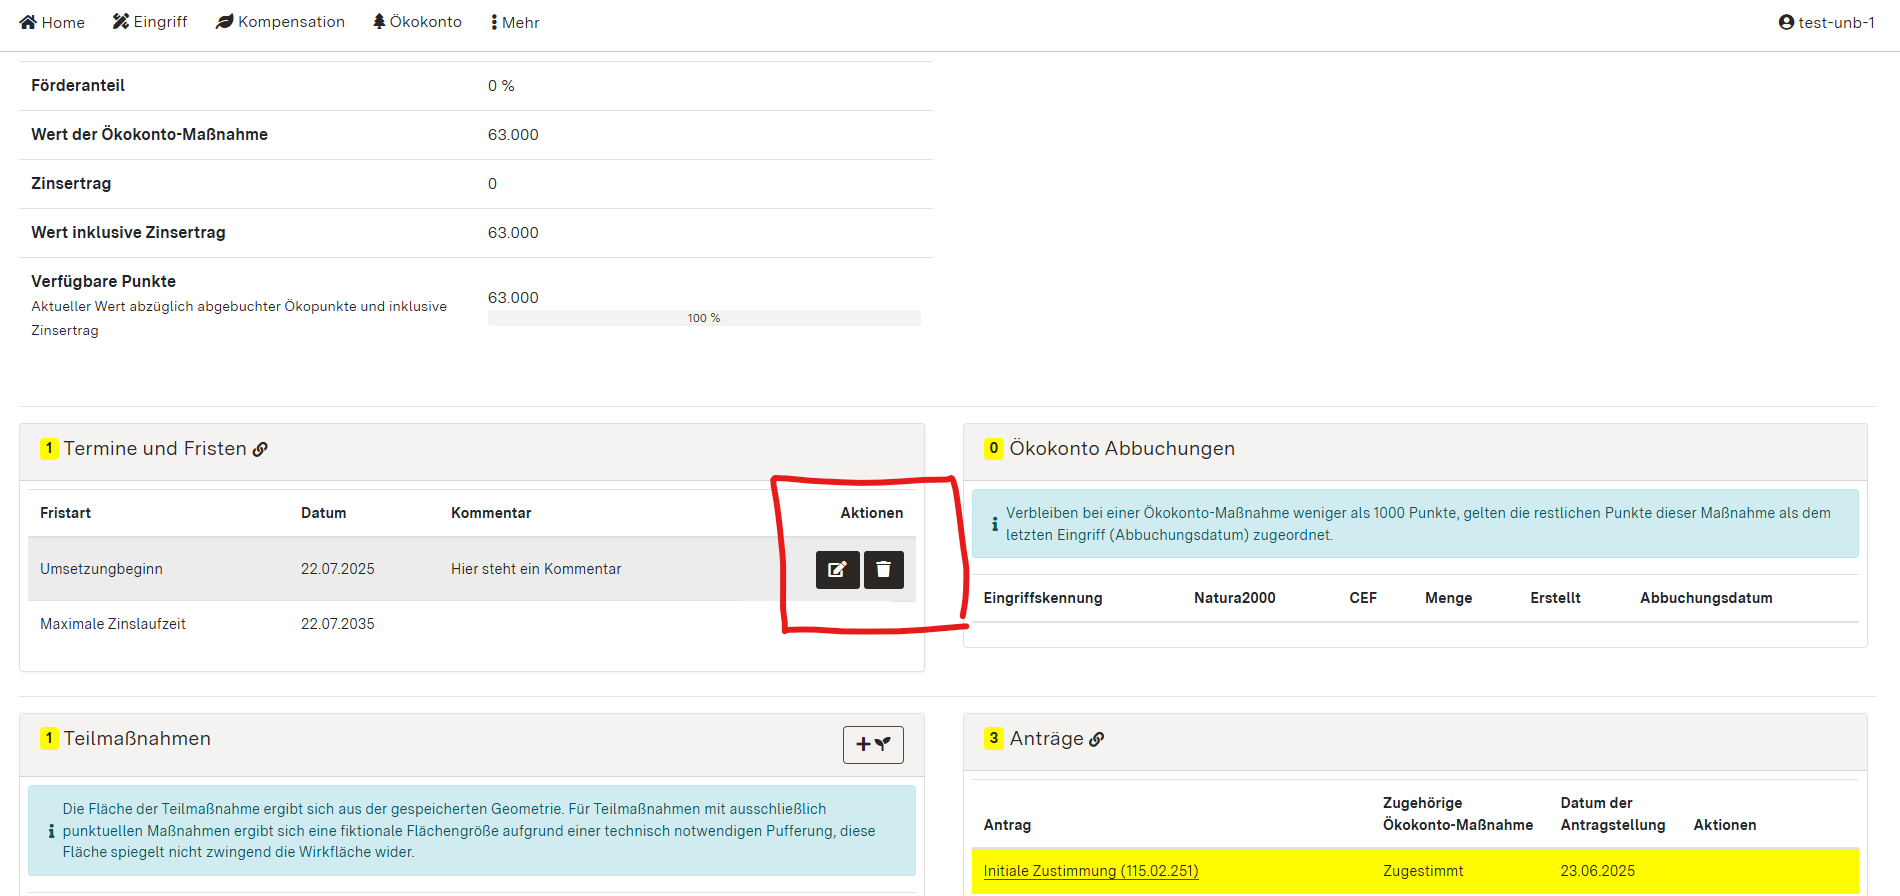
Task: Click the Teilmaßnahmen count badge
Action: (x=49, y=739)
